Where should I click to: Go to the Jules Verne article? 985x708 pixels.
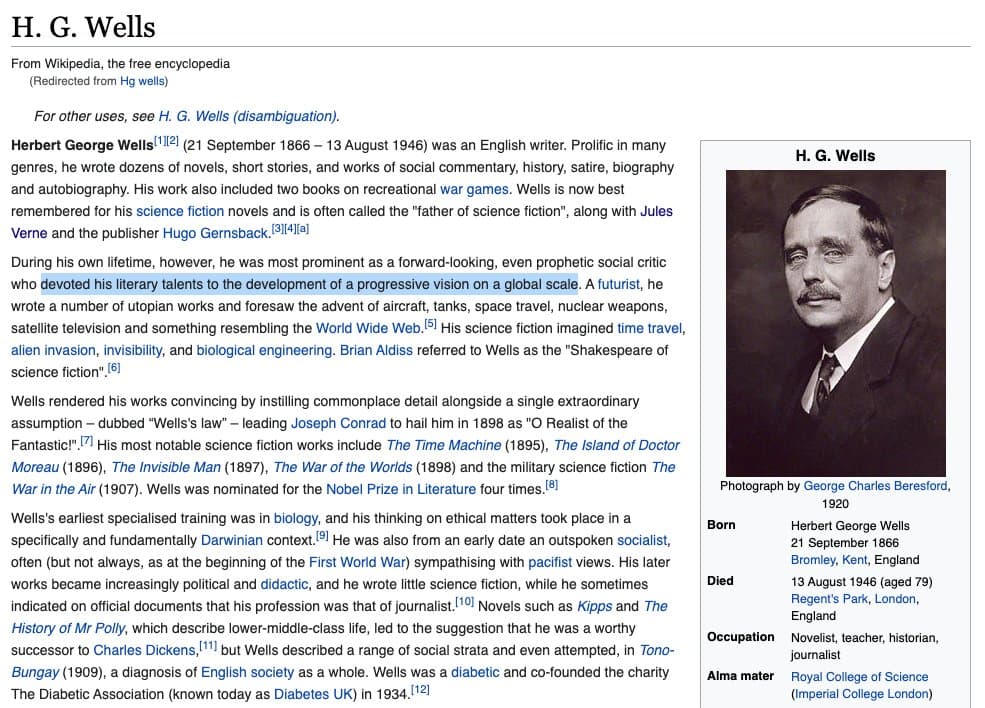click(656, 211)
